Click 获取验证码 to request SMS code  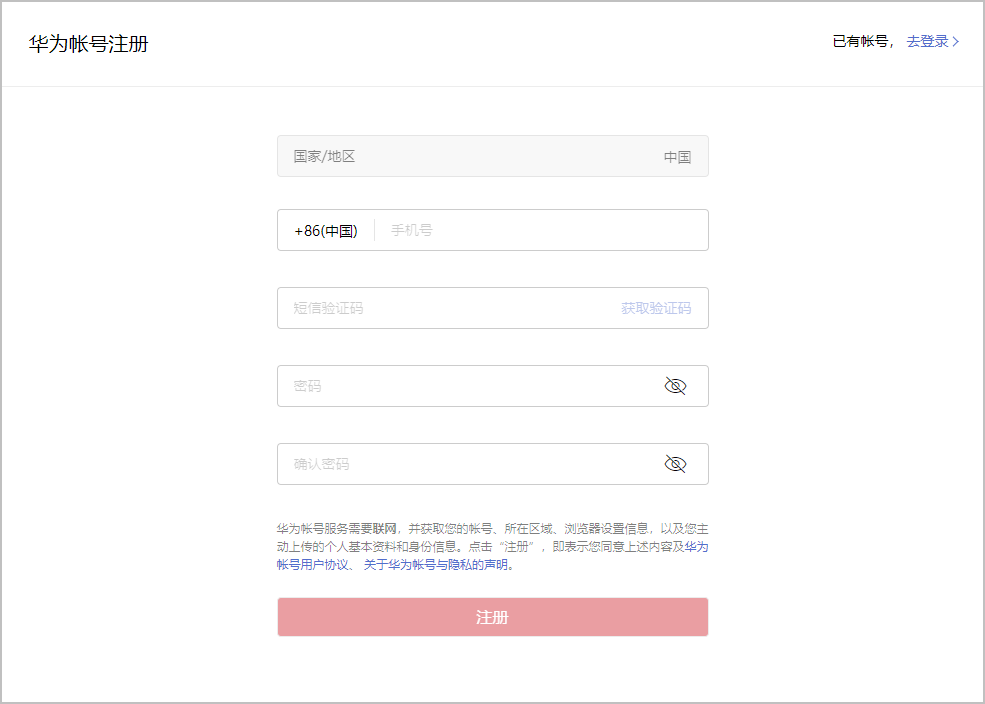656,308
